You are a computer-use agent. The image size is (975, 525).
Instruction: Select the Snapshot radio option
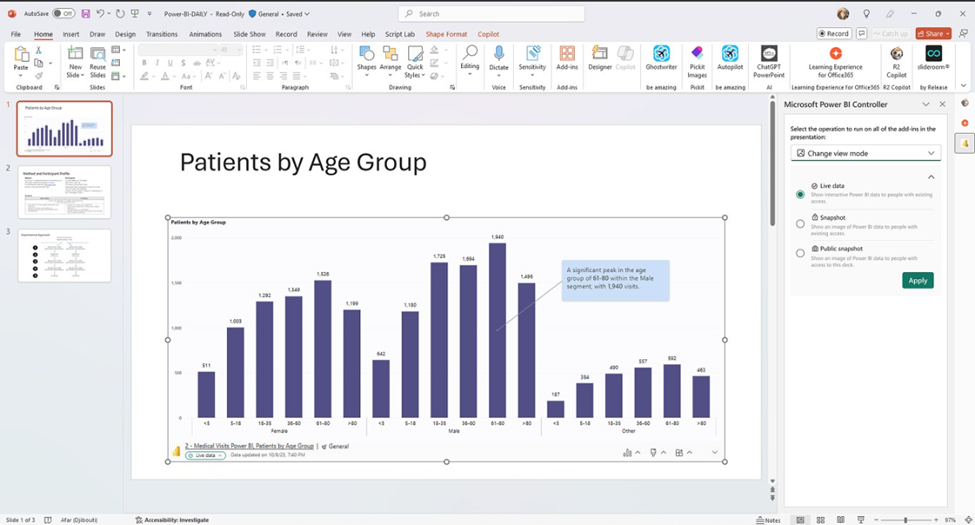[800, 224]
